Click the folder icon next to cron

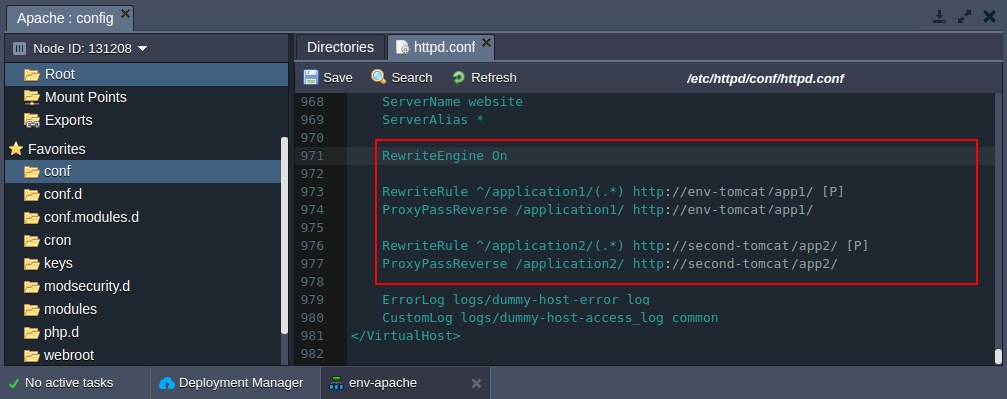point(31,240)
